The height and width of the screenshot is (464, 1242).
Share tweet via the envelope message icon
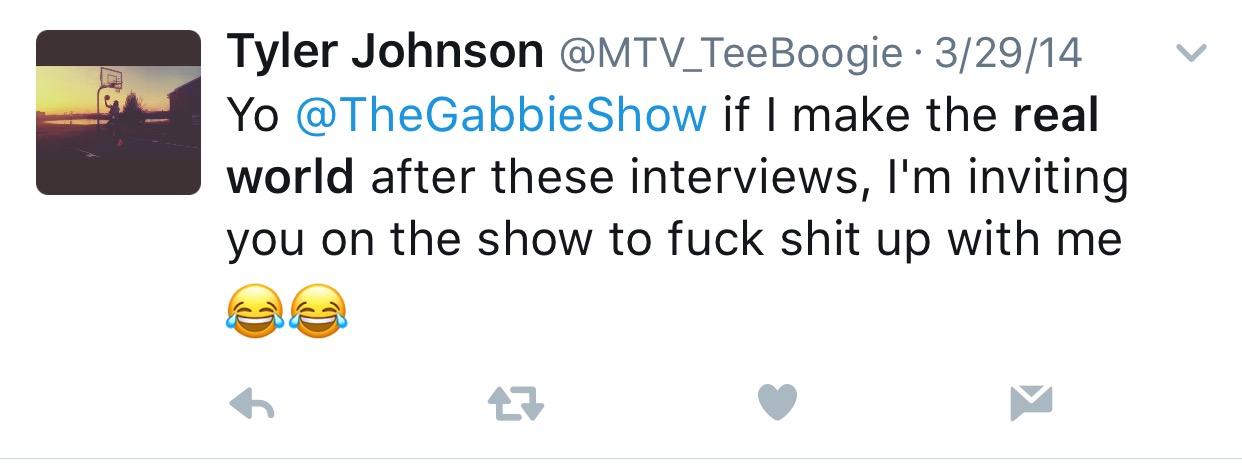1032,403
